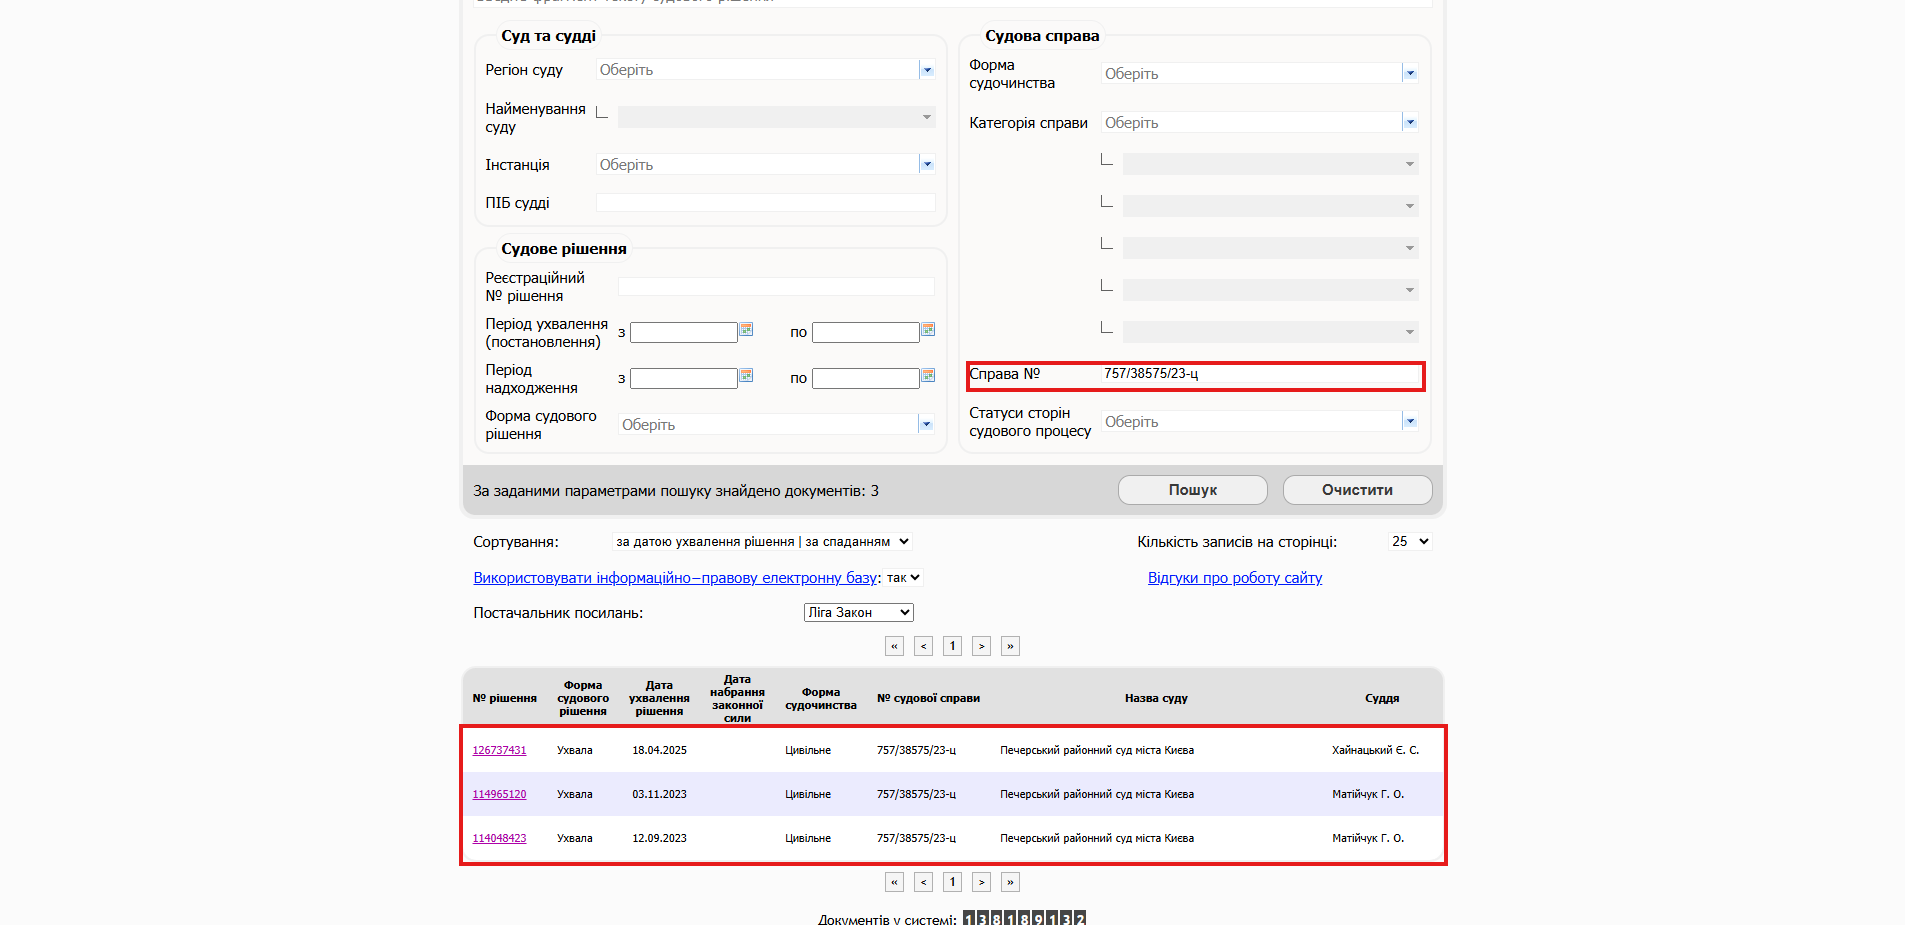The image size is (1905, 925).
Task: Open decision link 114048423
Action: tap(499, 838)
